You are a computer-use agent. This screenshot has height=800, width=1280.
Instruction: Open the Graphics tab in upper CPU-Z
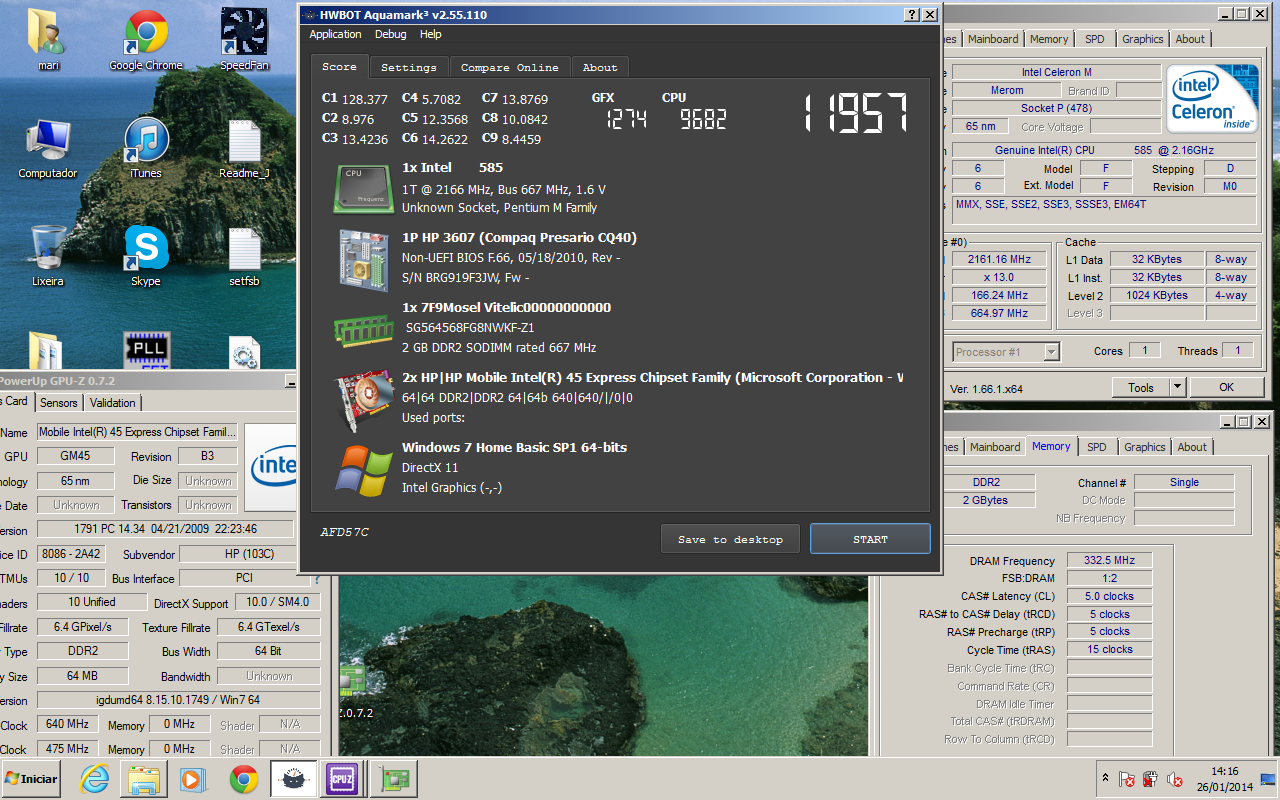click(x=1142, y=39)
